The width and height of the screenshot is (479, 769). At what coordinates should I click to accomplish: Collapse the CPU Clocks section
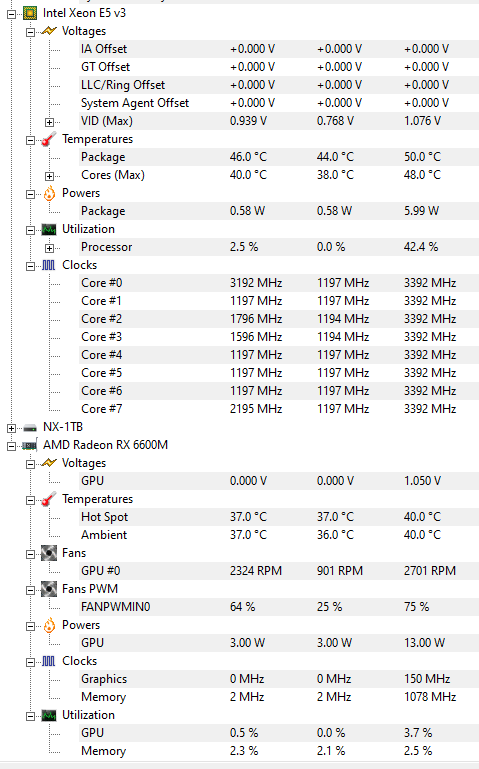30,266
